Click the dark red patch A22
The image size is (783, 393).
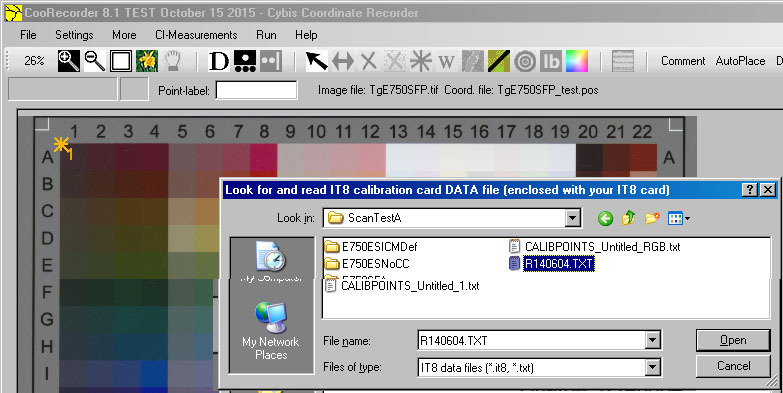click(x=643, y=157)
